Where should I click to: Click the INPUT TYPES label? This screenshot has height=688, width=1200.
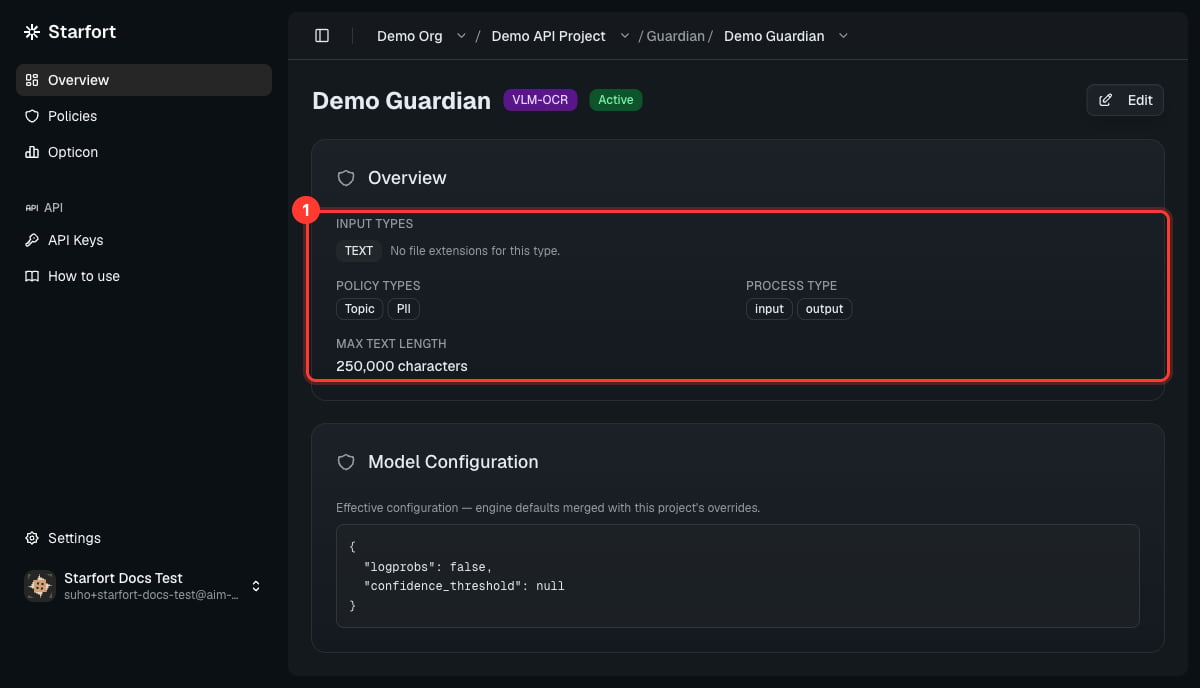tap(375, 224)
